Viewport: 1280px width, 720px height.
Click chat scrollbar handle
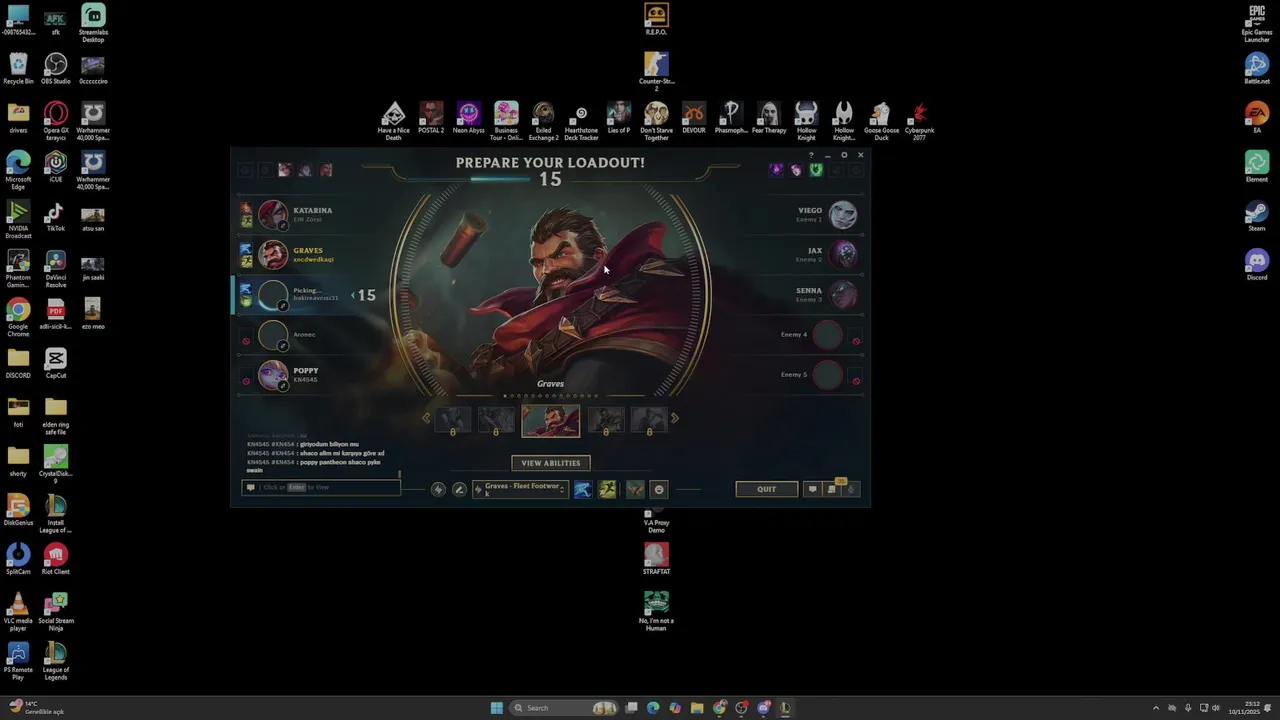tap(399, 474)
